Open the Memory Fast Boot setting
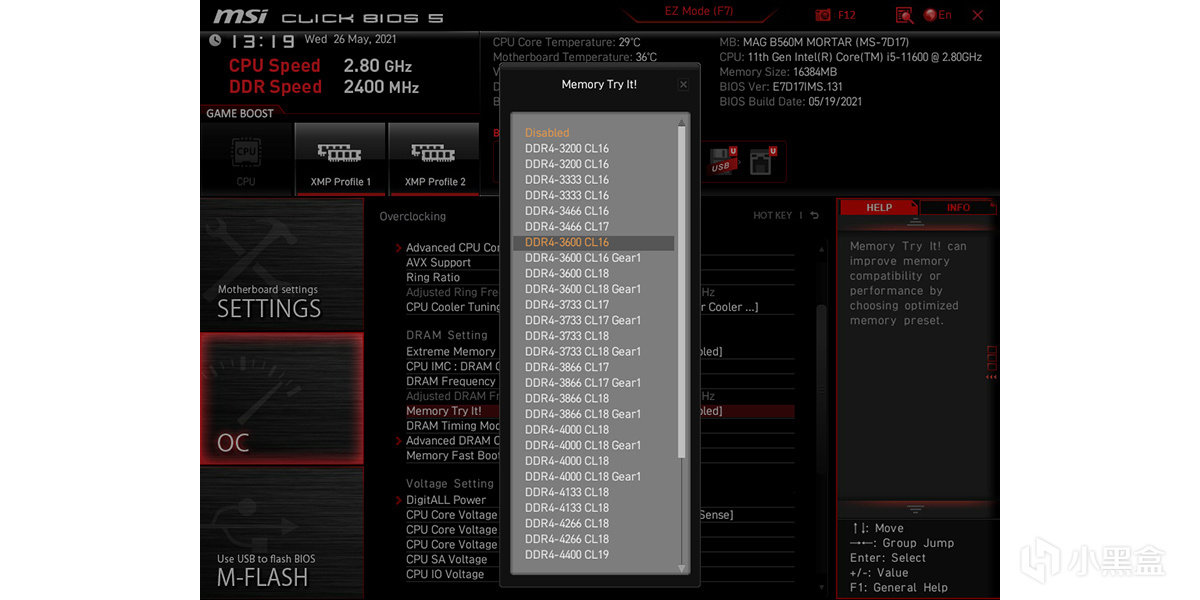This screenshot has width=1200, height=600. tap(453, 456)
